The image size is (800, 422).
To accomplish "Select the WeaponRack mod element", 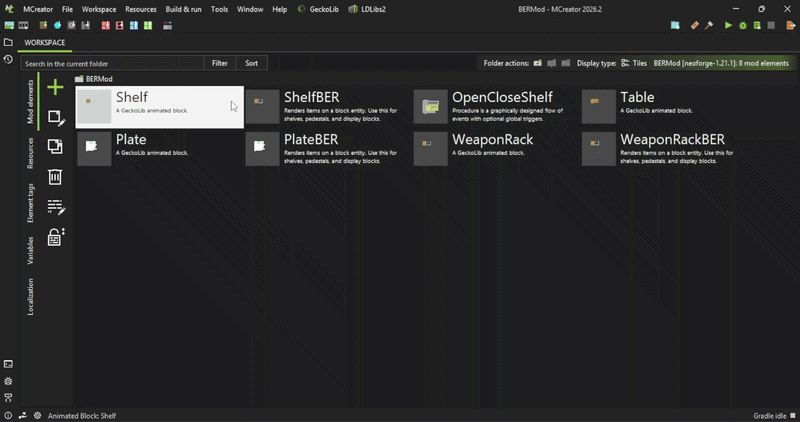I will [496, 148].
